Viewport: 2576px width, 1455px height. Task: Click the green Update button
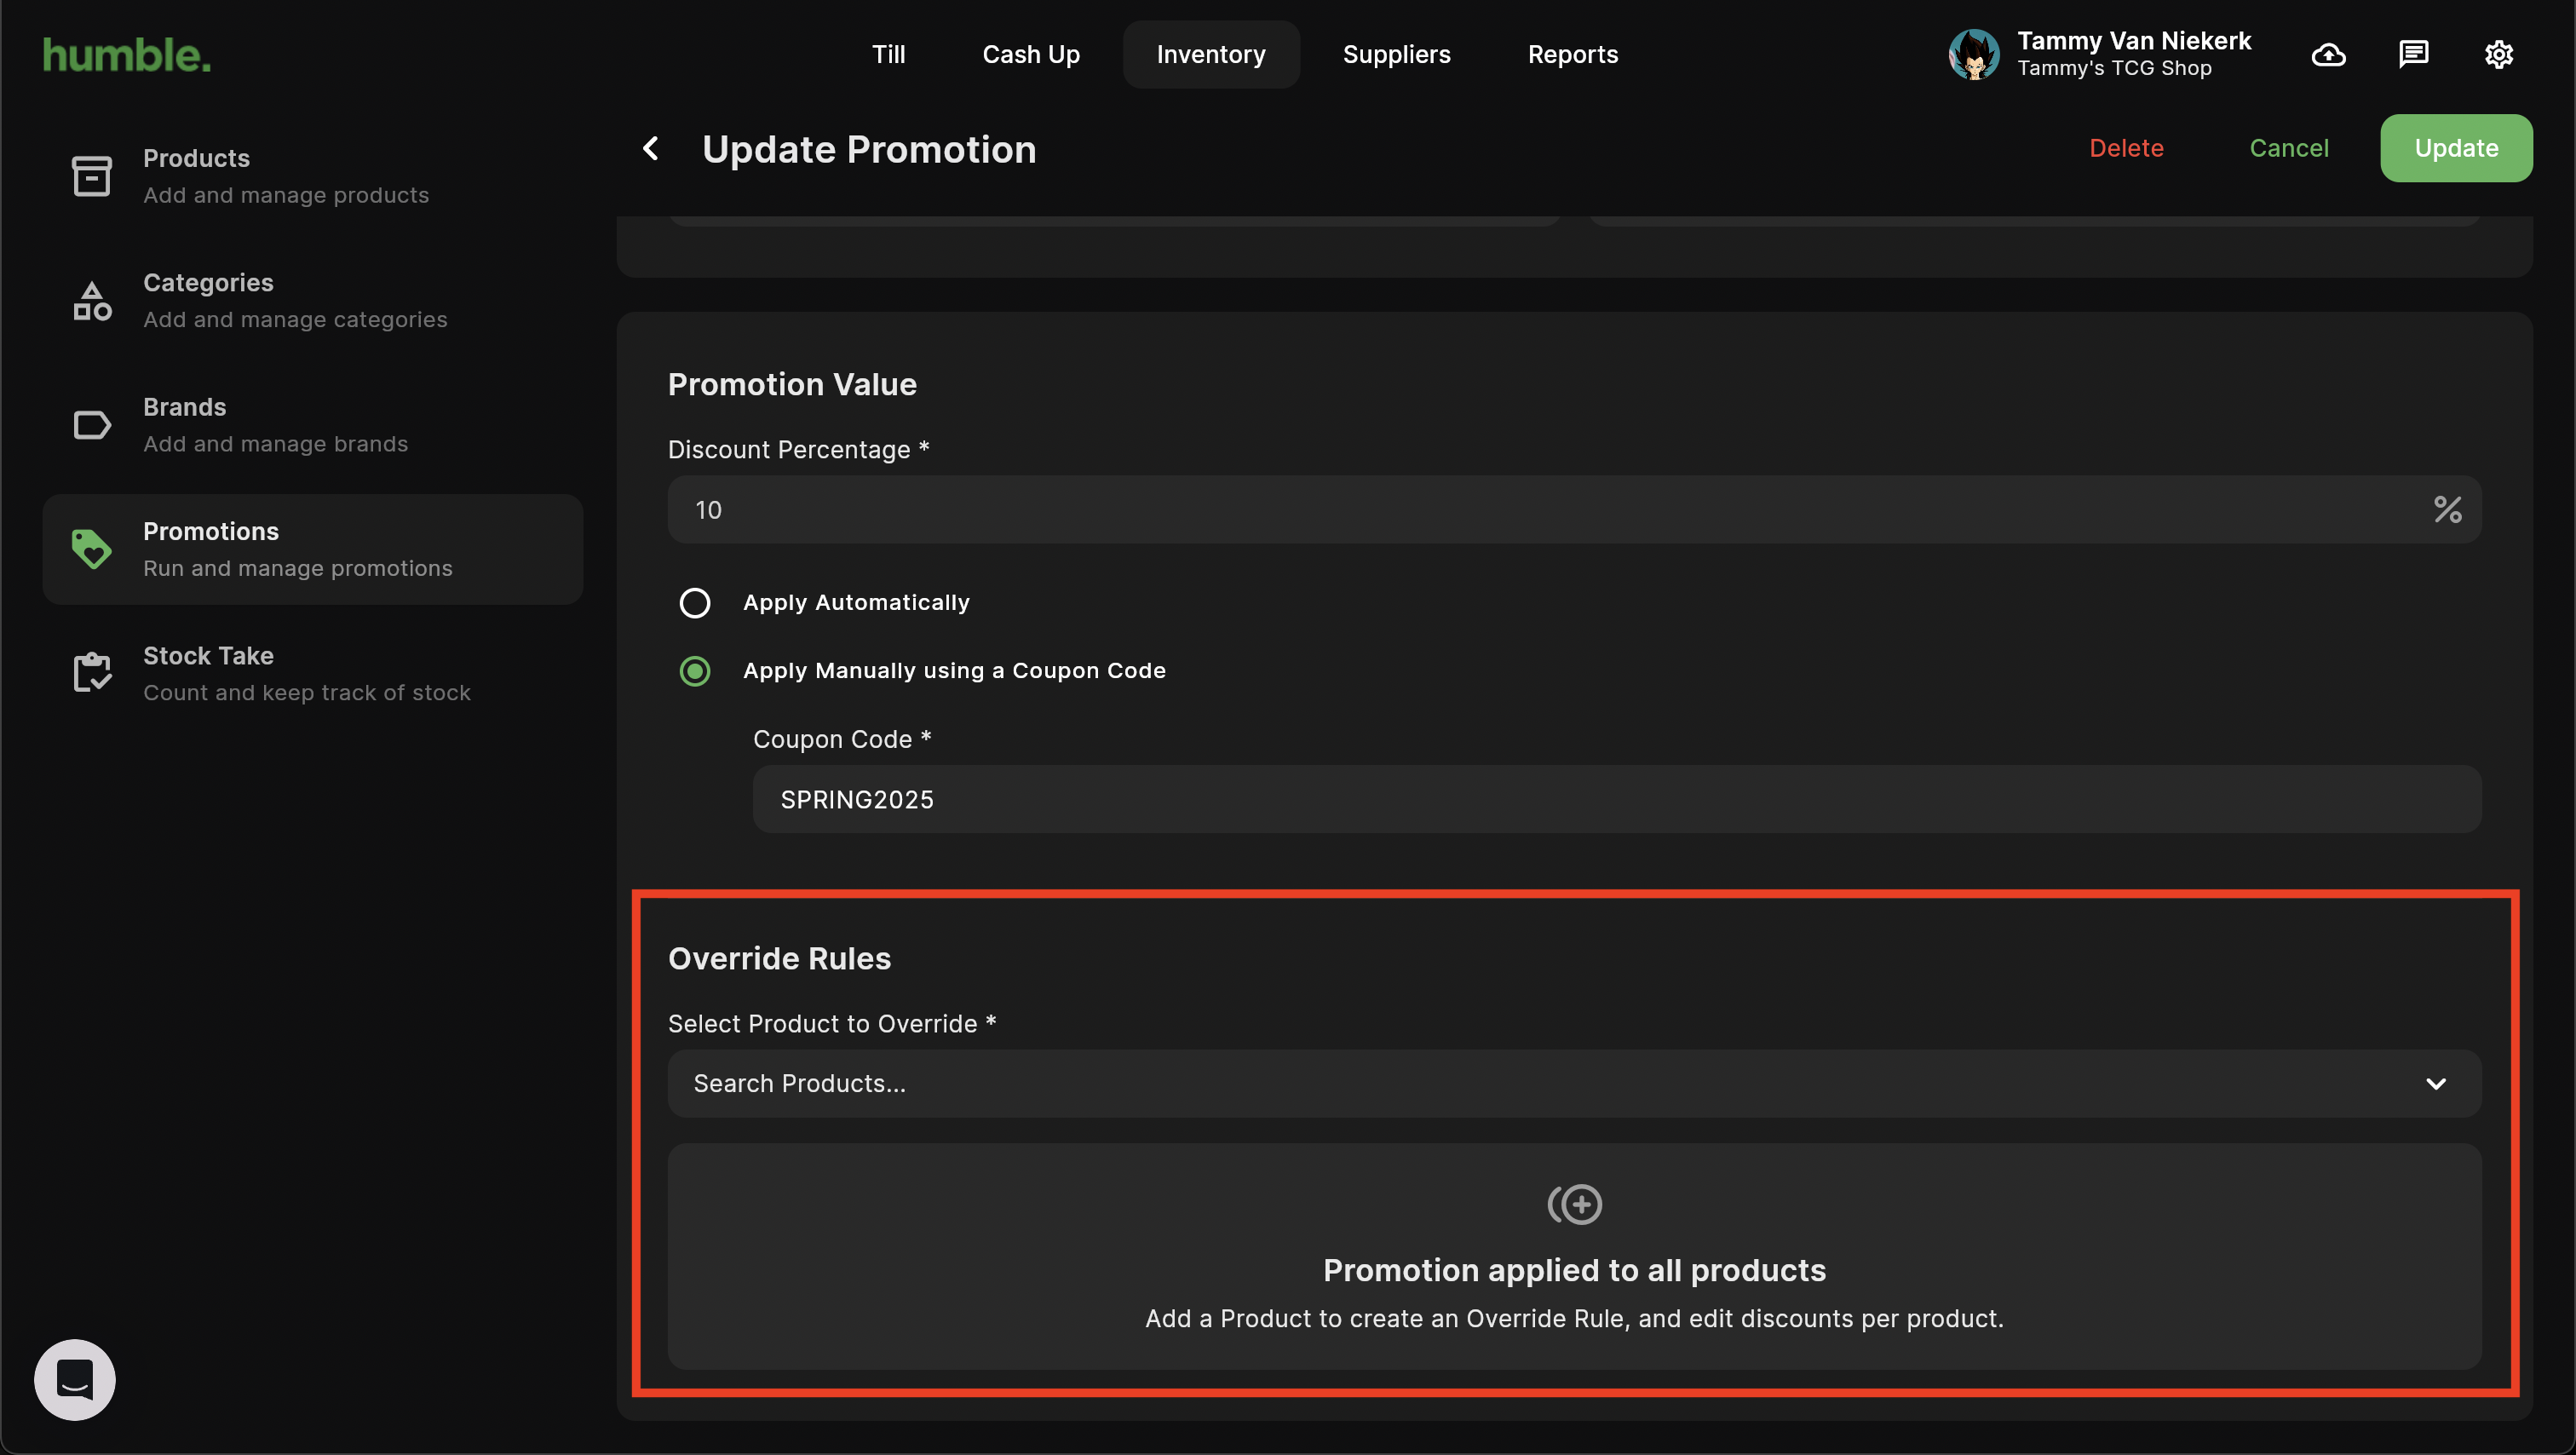pos(2456,148)
